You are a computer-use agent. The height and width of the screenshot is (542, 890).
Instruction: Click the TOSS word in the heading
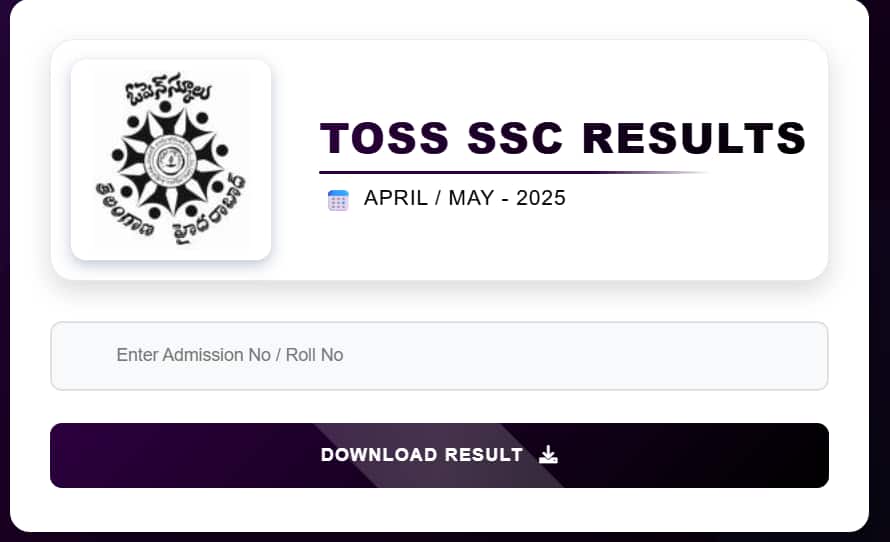tap(385, 138)
